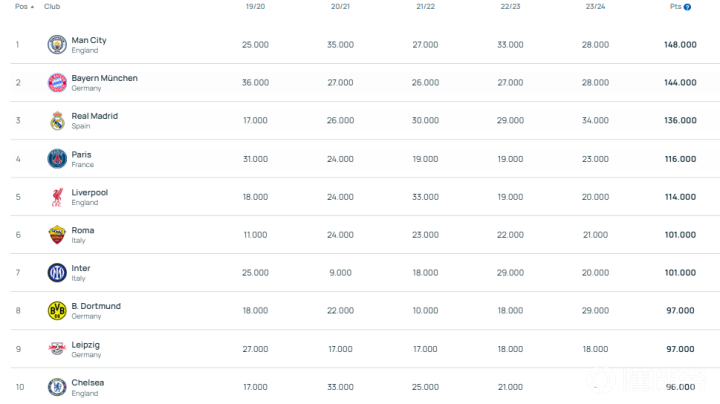Open the Bayern München club name link
This screenshot has width=720, height=404.
pos(104,78)
